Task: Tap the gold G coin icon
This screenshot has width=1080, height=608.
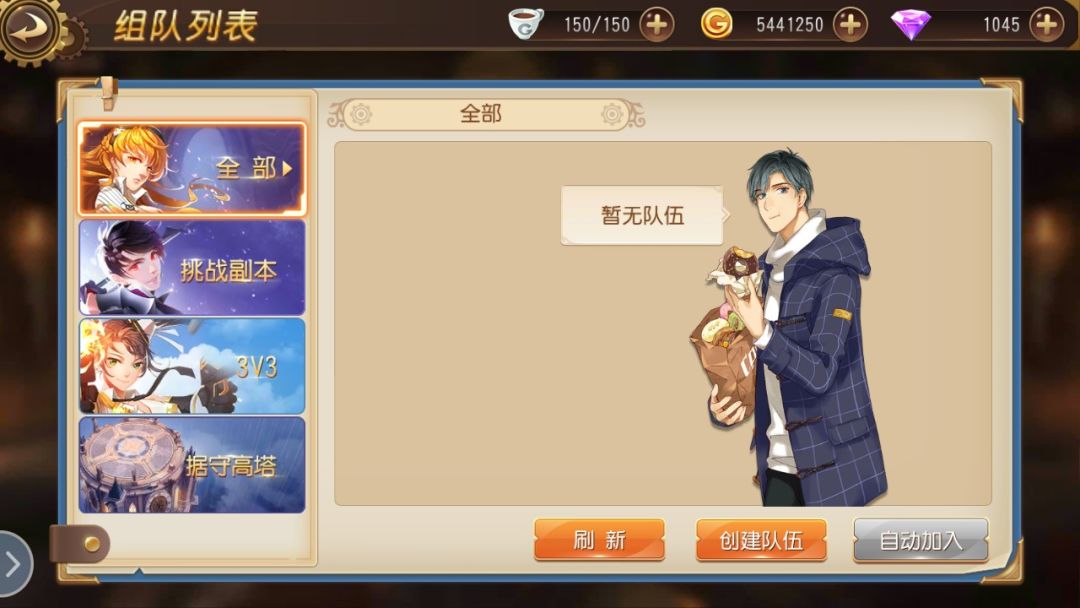Action: click(716, 24)
